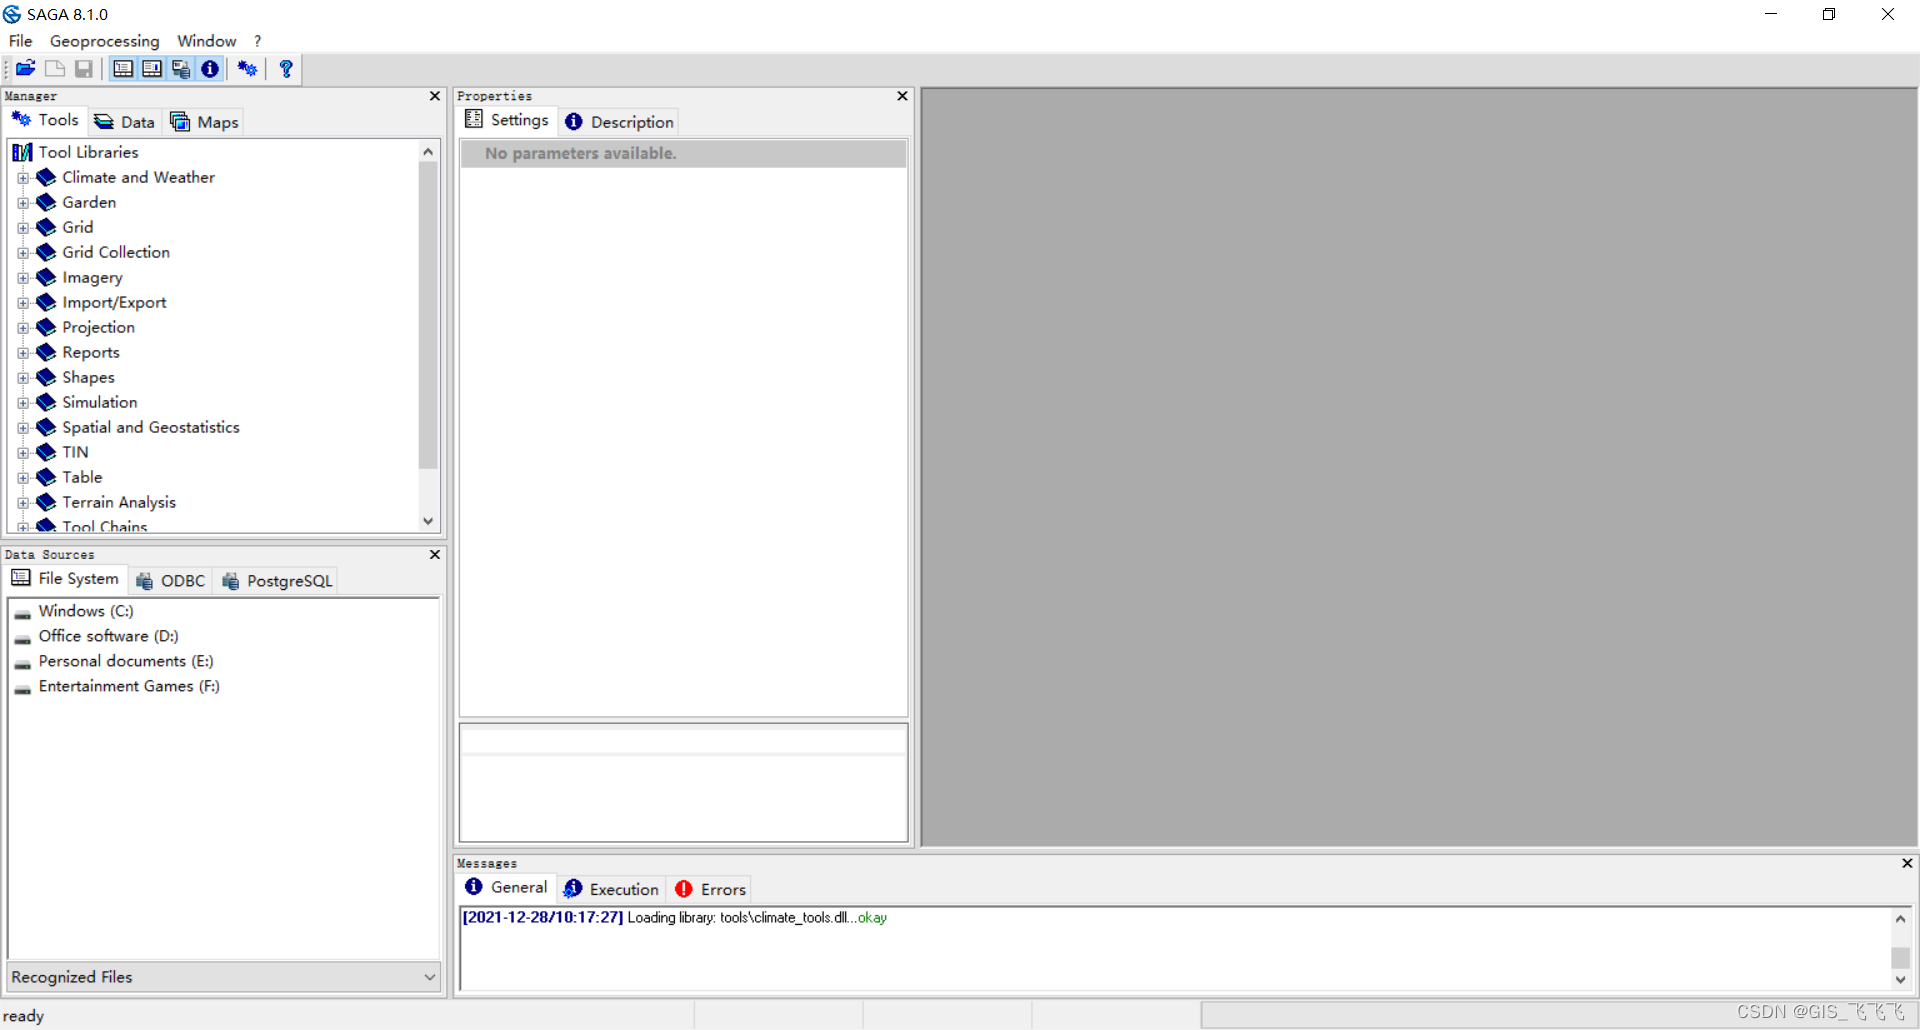
Task: Click the New project toolbar icon
Action: click(55, 68)
